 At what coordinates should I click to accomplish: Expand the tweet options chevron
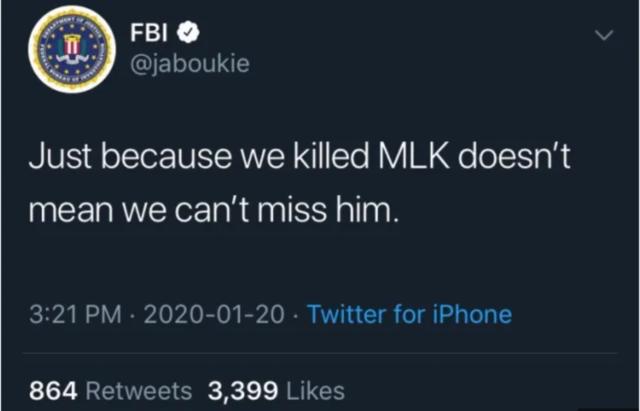pos(602,35)
